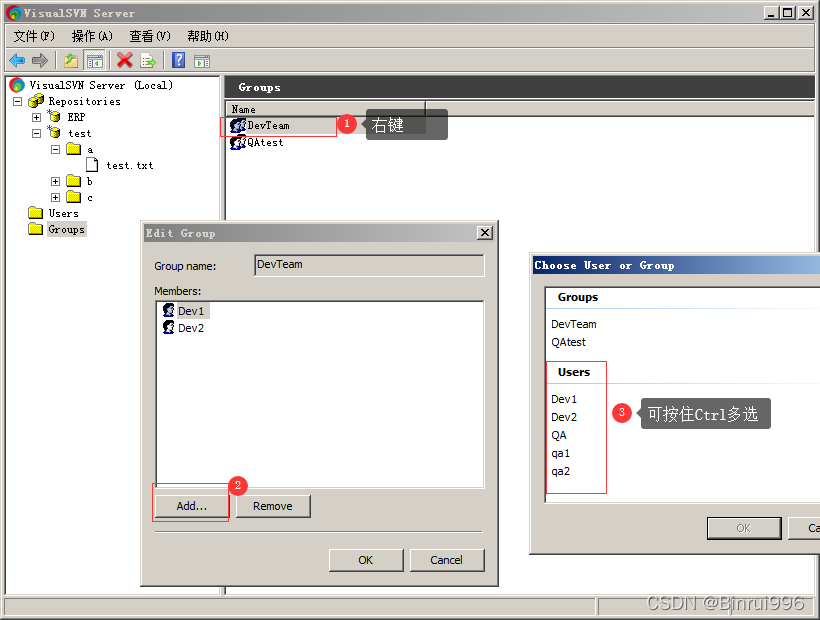Collapse the test repository node

click(x=37, y=133)
